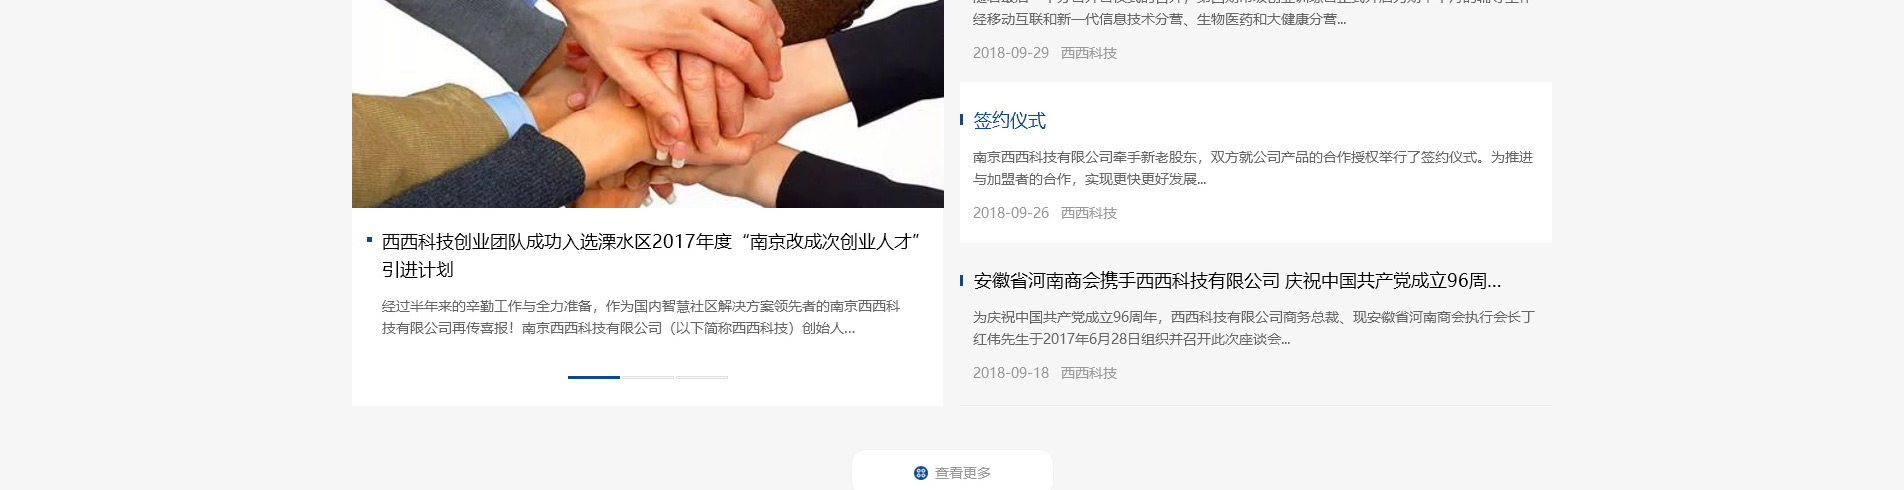Viewport: 1904px width, 490px height.
Task: Click 西西科技 source tag dated 2018-09-29
Action: 1088,53
